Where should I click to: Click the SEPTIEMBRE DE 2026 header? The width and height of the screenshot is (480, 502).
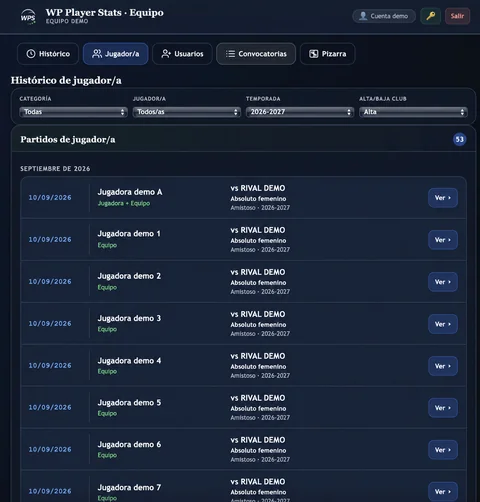(55, 169)
